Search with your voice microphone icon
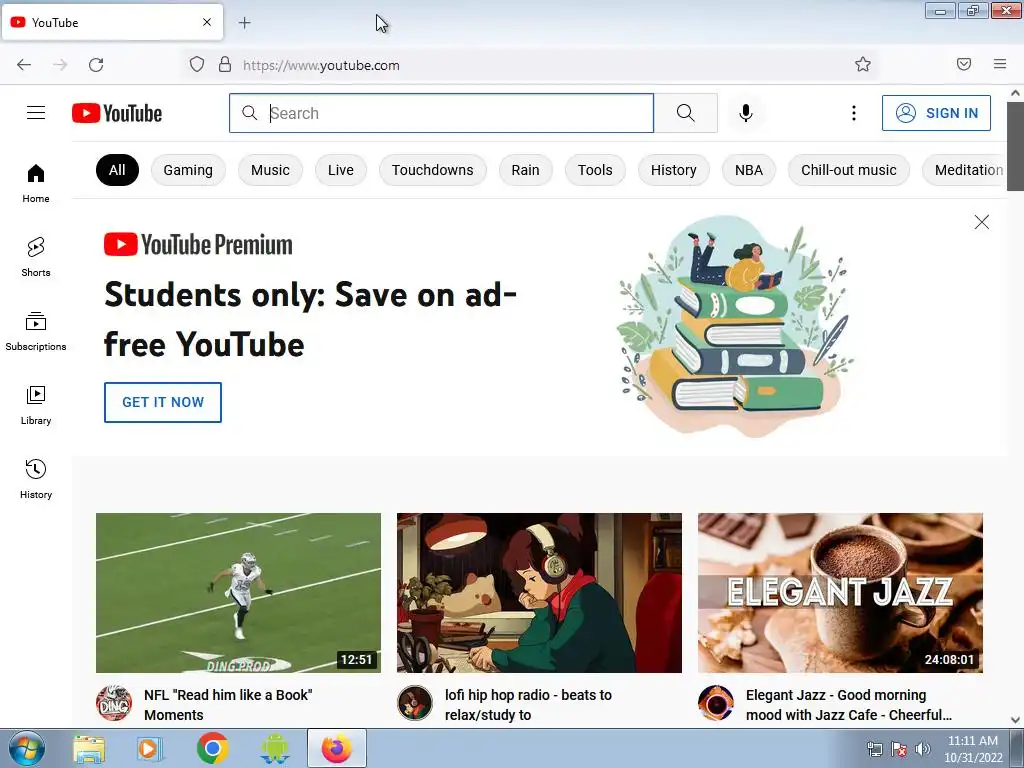This screenshot has width=1024, height=768. (746, 113)
